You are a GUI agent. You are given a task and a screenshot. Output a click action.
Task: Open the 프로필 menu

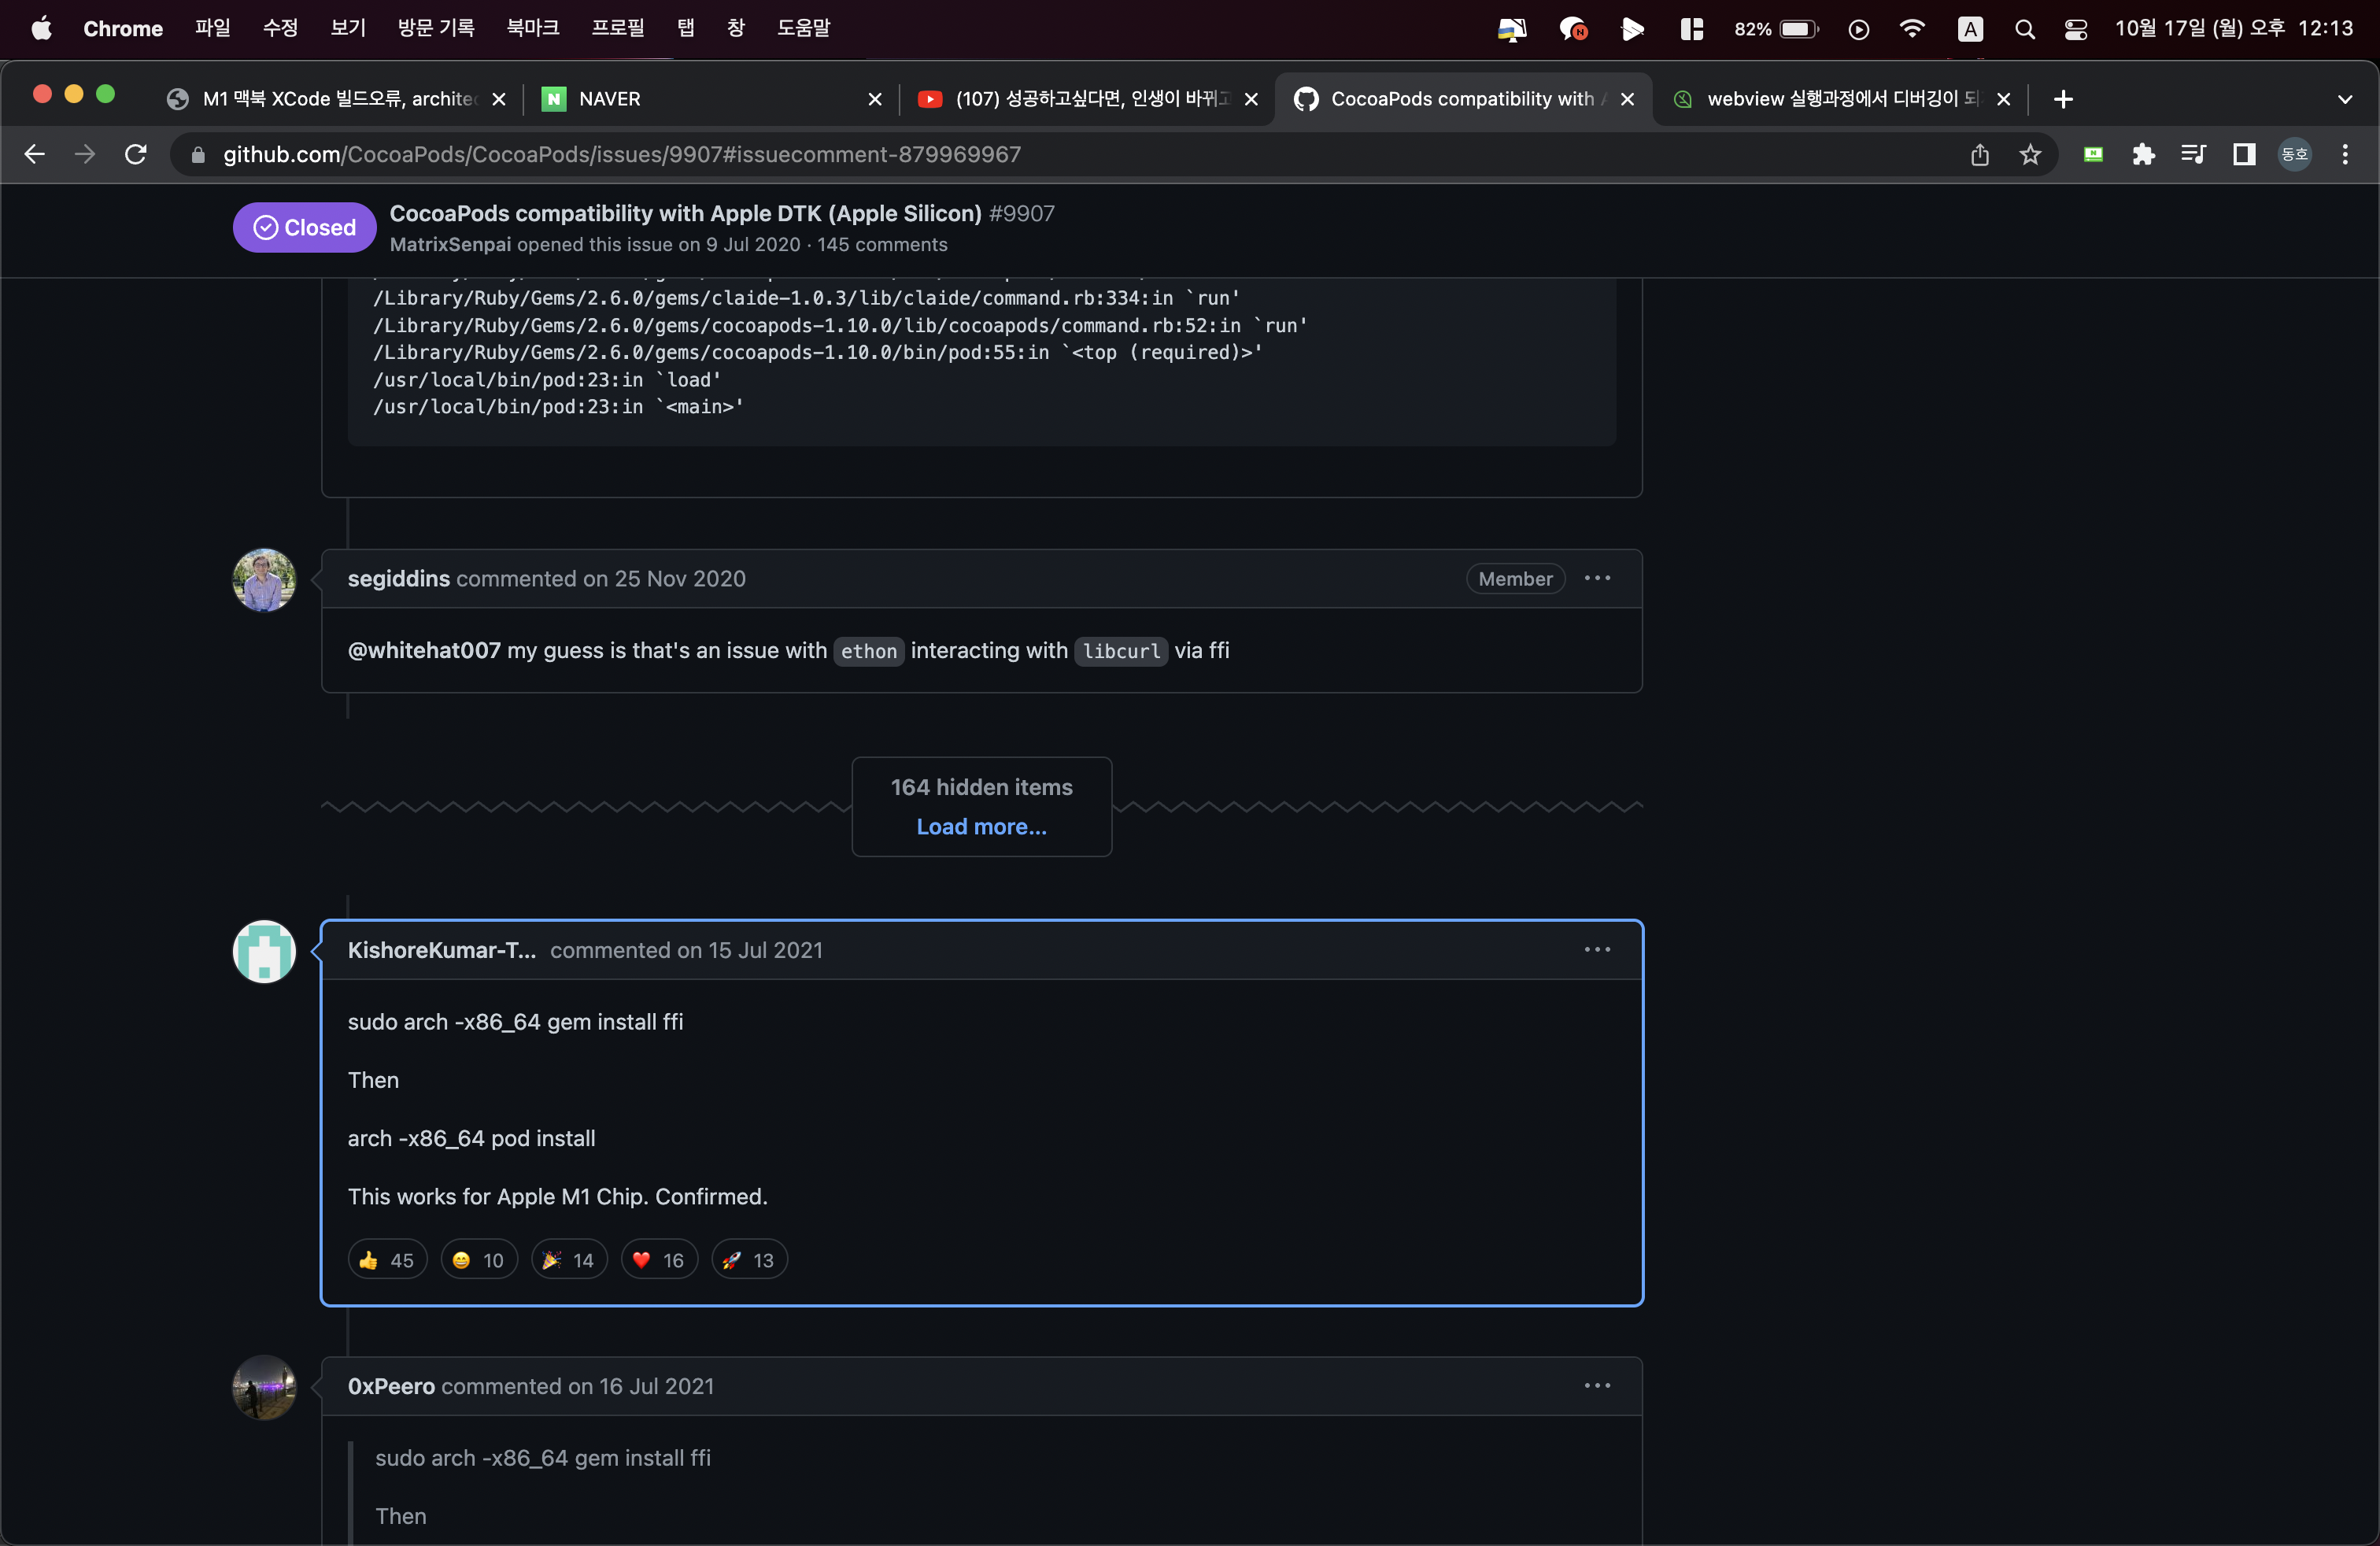click(x=617, y=28)
